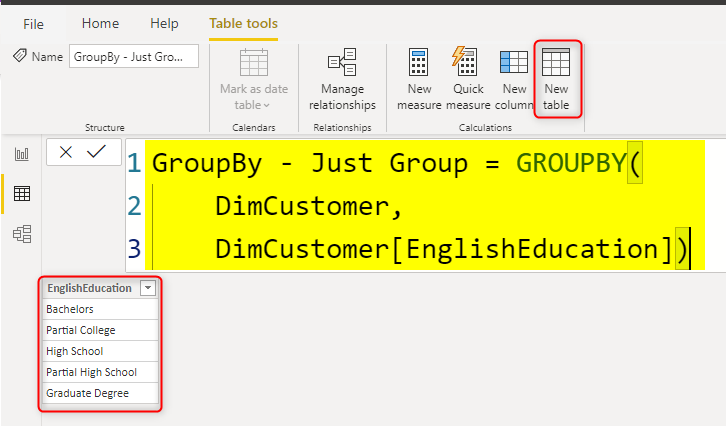Click Manage relationships icon
The image size is (726, 426).
(342, 62)
